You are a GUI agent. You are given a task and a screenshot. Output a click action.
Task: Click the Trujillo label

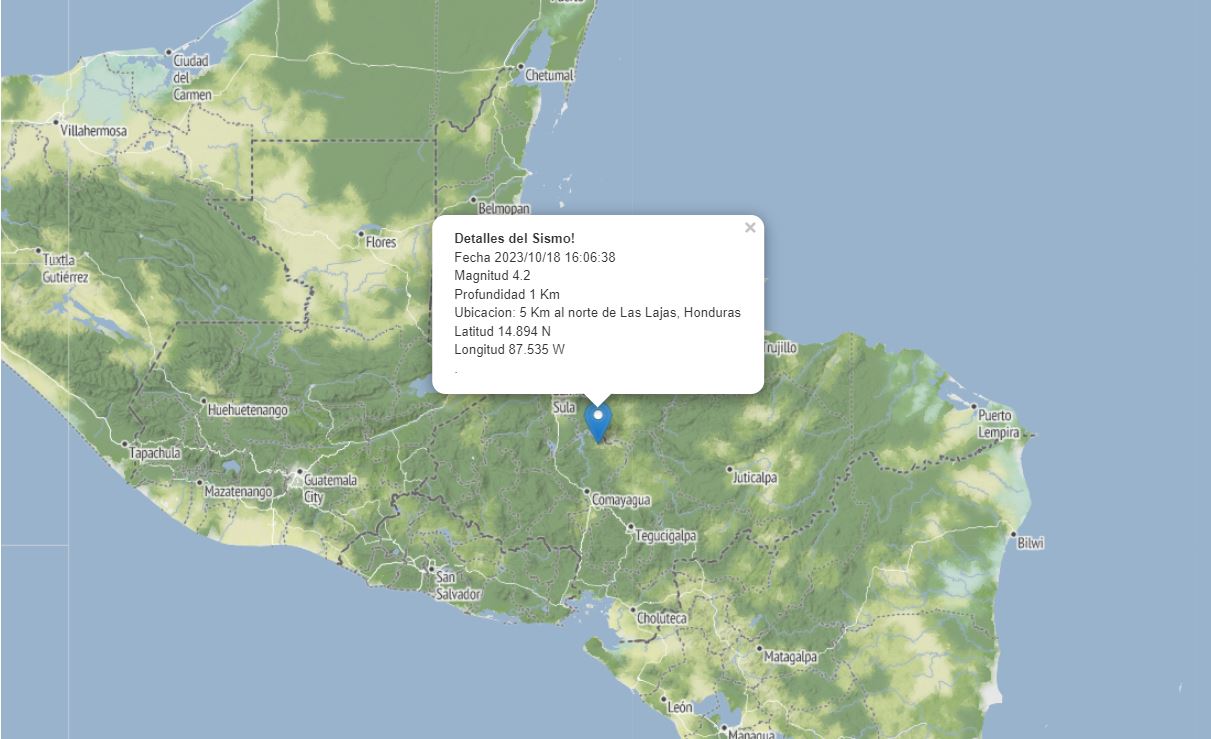(x=781, y=348)
